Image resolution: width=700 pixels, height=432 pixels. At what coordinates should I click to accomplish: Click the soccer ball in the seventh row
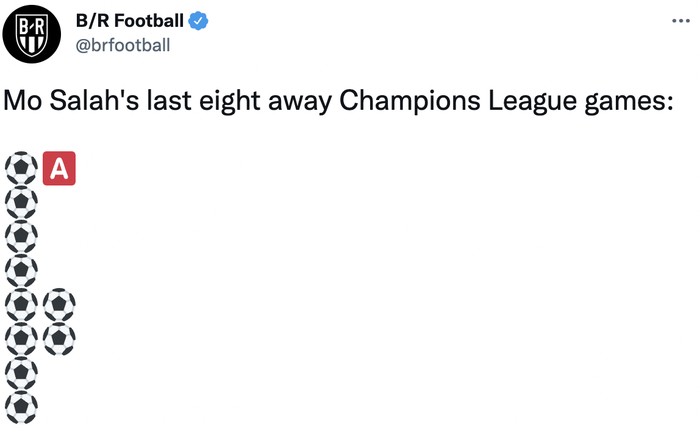pyautogui.click(x=22, y=373)
